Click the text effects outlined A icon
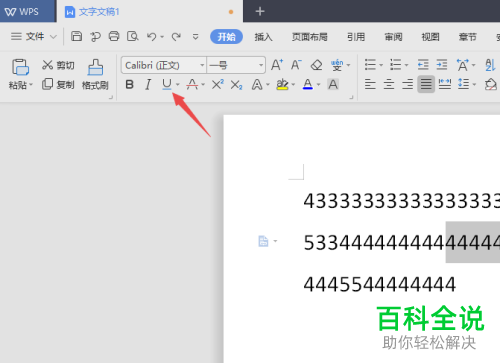This screenshot has height=363, width=500. click(257, 85)
